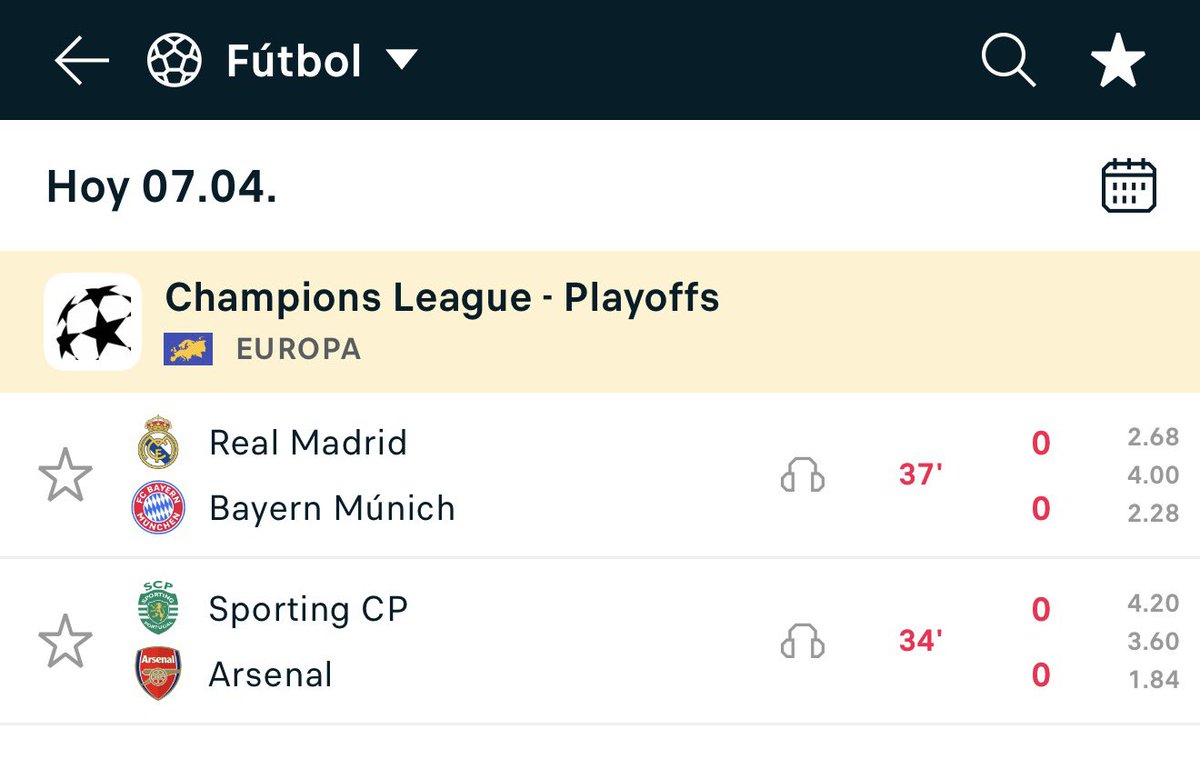Click the soccer ball sport icon
Viewport: 1200px width, 759px height.
coord(174,61)
